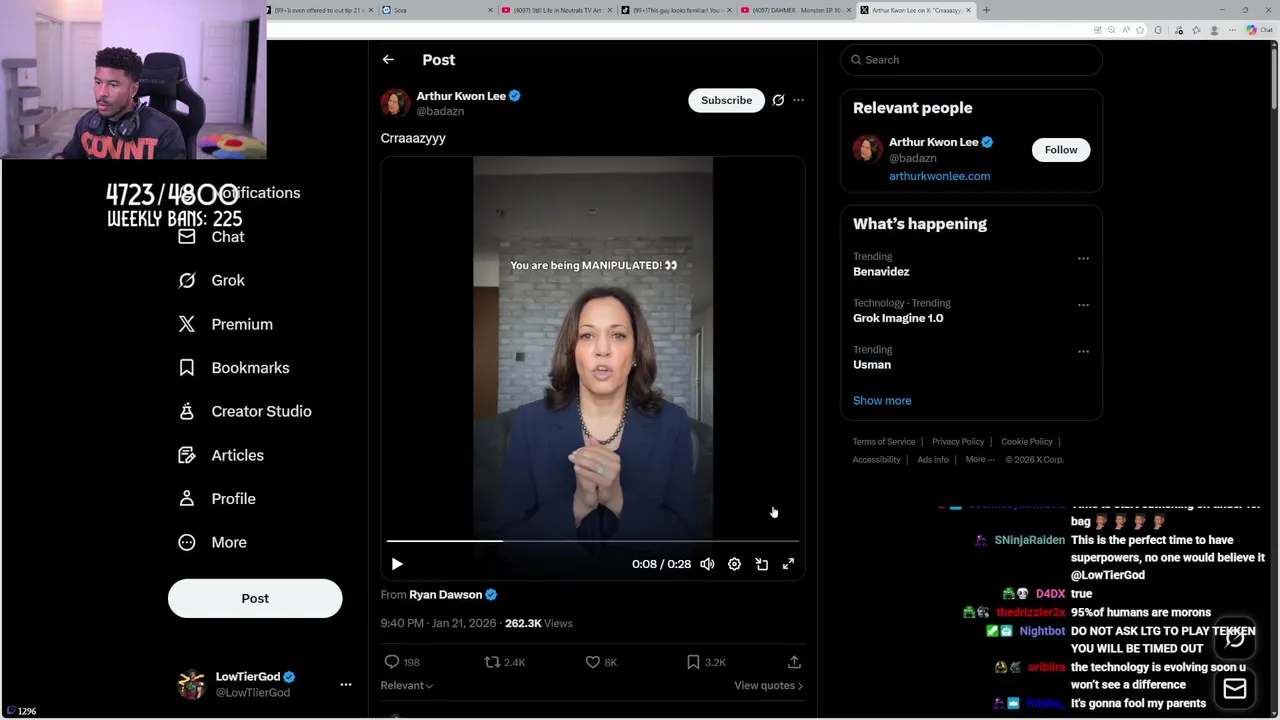Reply to post with 198 comments
Screen dimensions: 1280x720
[402, 662]
